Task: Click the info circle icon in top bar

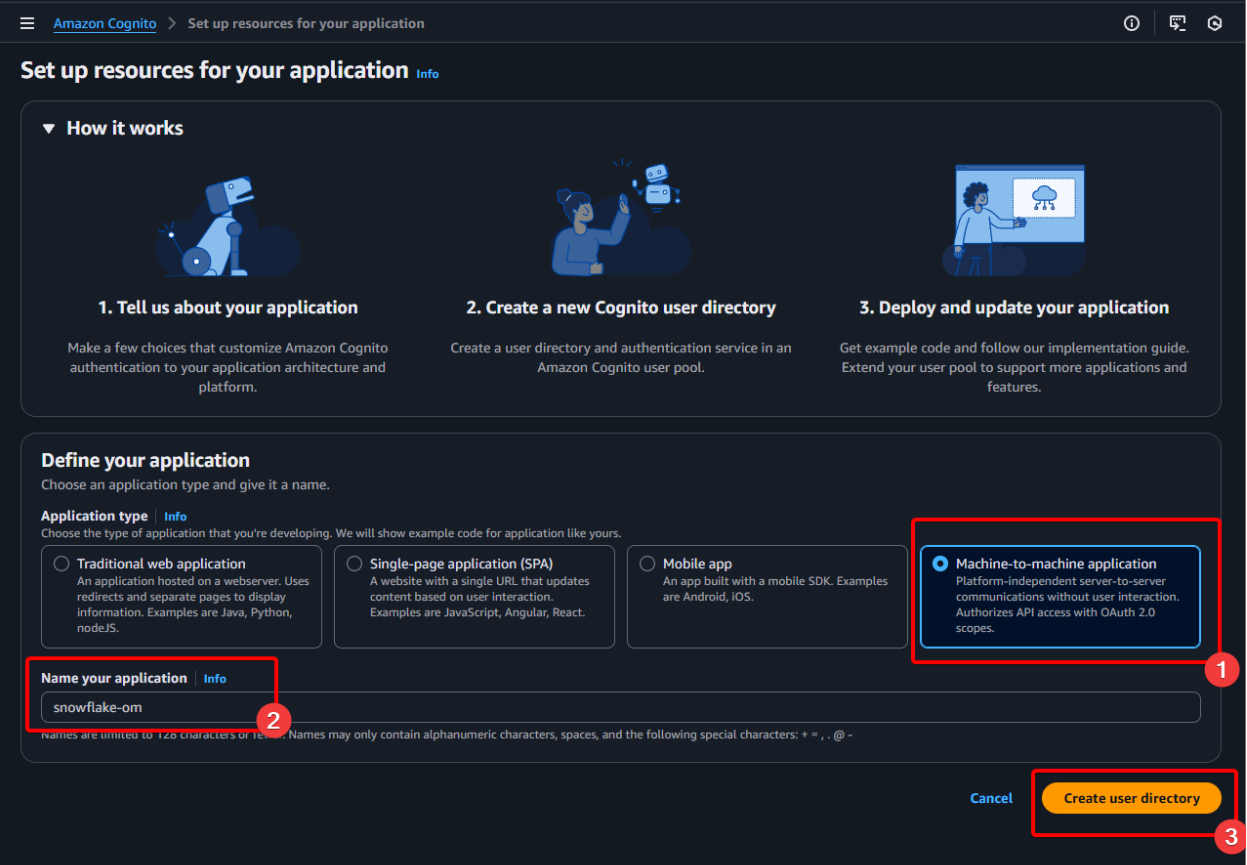Action: point(1131,23)
